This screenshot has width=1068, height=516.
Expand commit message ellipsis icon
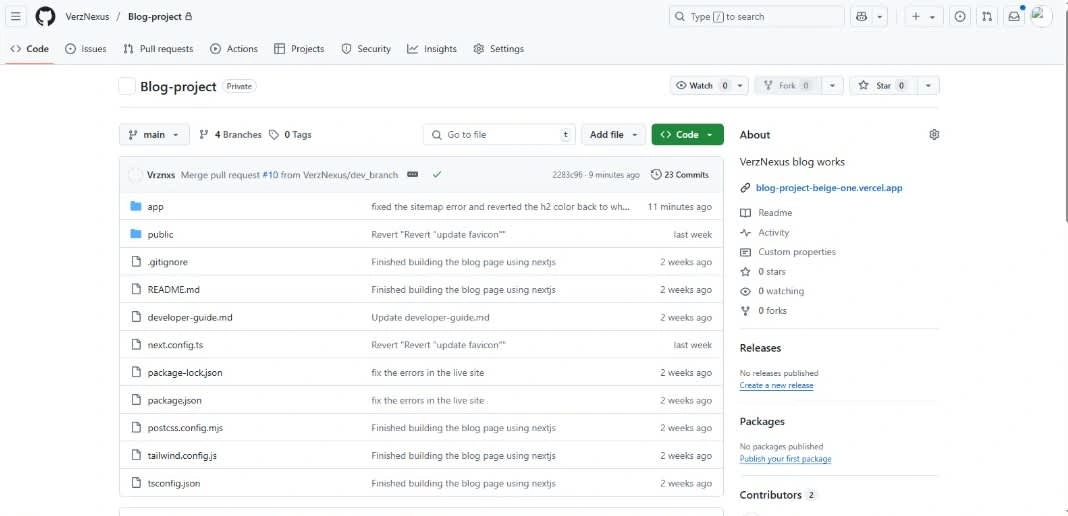pyautogui.click(x=412, y=175)
